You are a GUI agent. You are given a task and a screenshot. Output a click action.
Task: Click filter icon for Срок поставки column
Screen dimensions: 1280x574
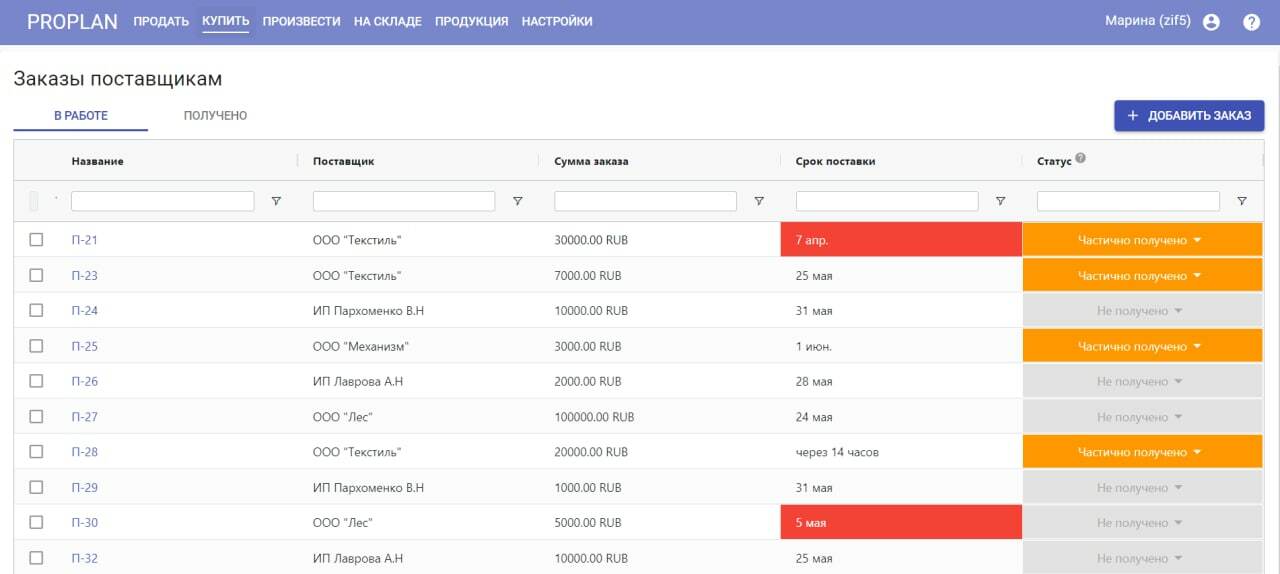coord(1000,201)
